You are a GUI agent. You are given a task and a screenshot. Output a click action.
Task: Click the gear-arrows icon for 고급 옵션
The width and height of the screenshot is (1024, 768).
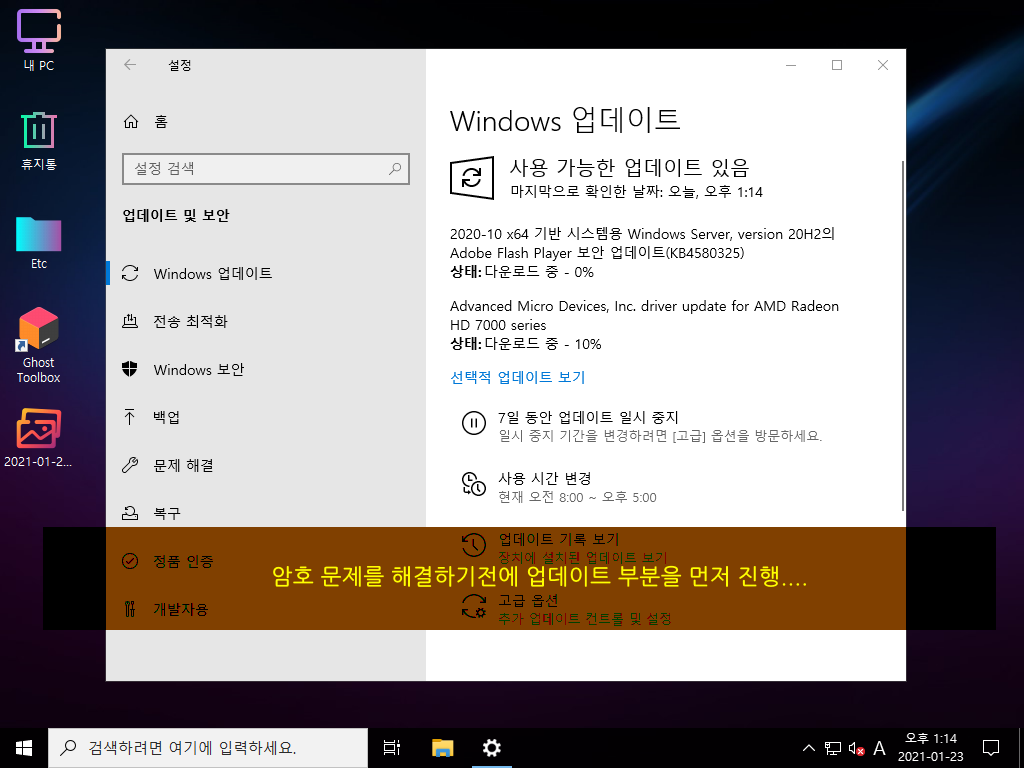pos(473,605)
